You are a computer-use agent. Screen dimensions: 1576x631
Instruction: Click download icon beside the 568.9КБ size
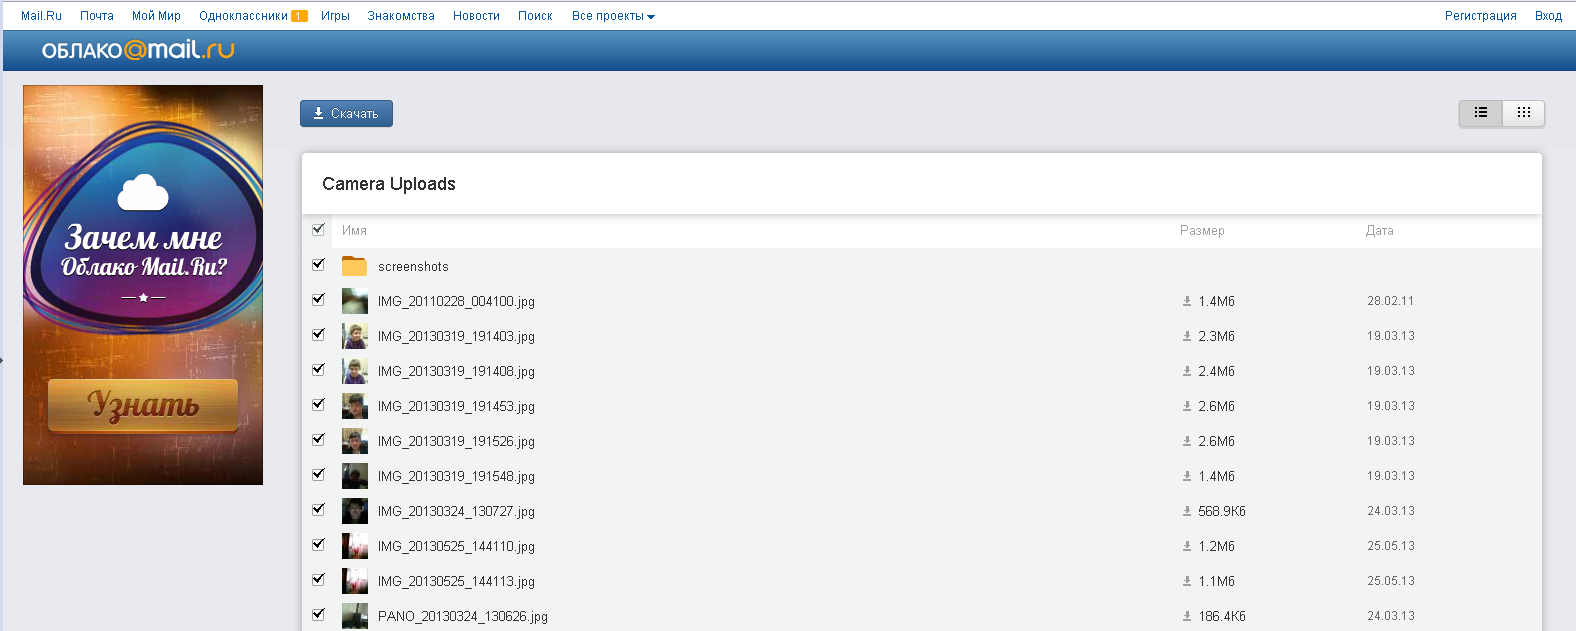(x=1187, y=512)
